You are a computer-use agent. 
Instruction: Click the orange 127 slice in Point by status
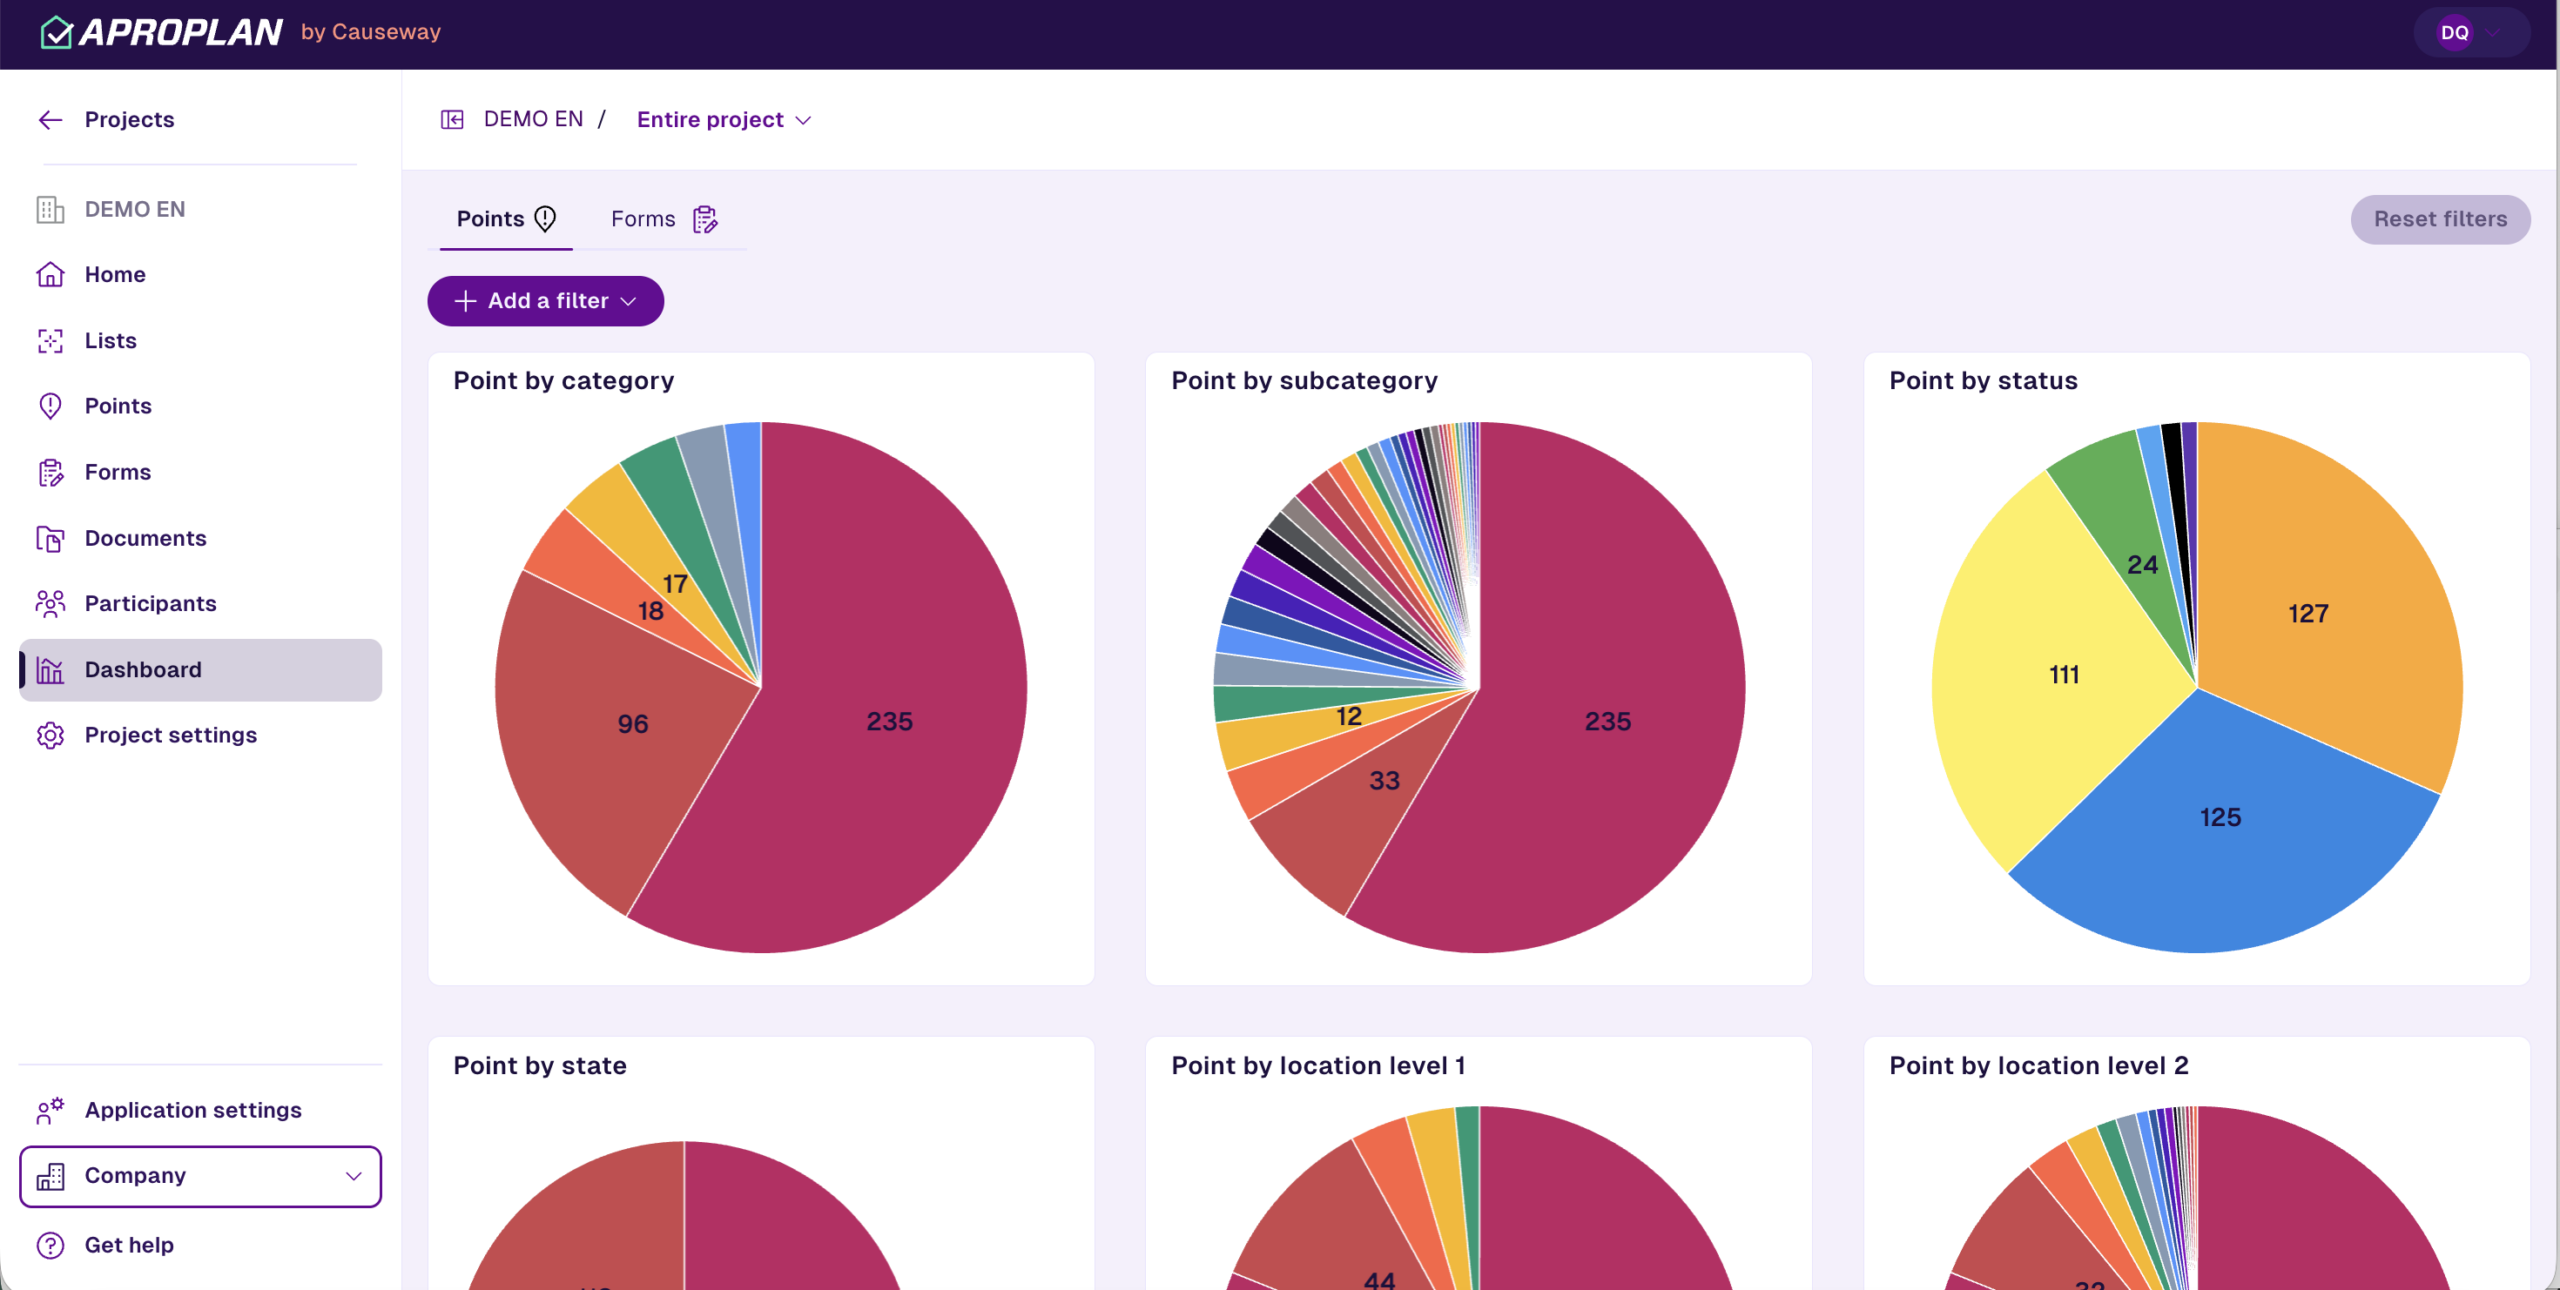(2308, 613)
